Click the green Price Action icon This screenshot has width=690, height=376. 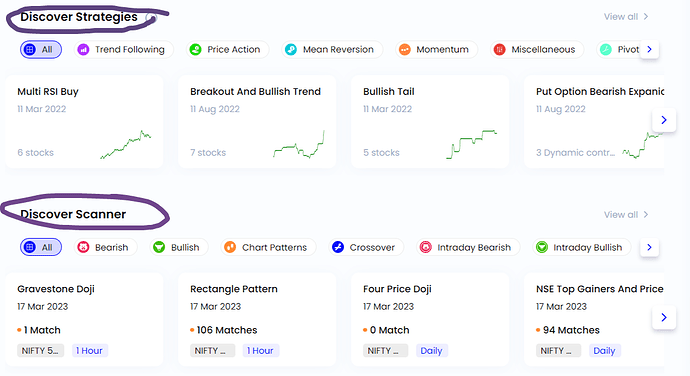click(195, 50)
